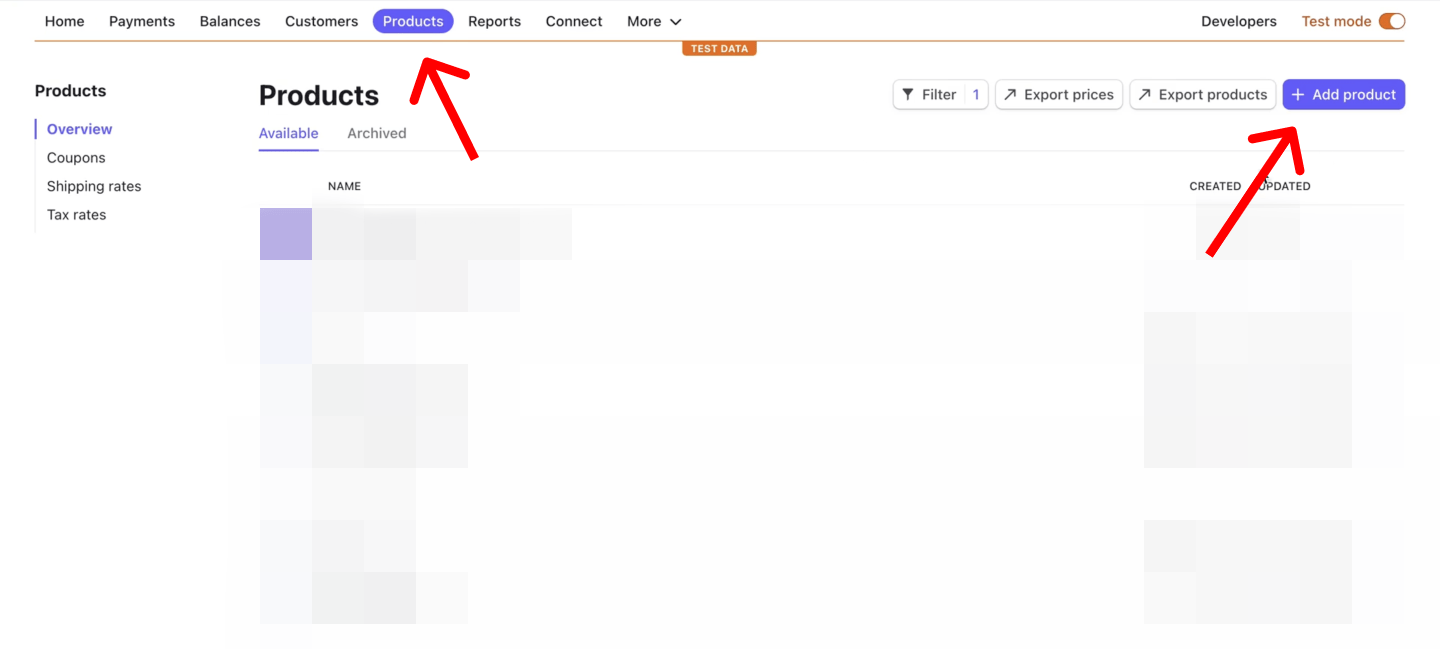This screenshot has height=649, width=1440.
Task: Select the first product row thumbnail
Action: pos(286,233)
